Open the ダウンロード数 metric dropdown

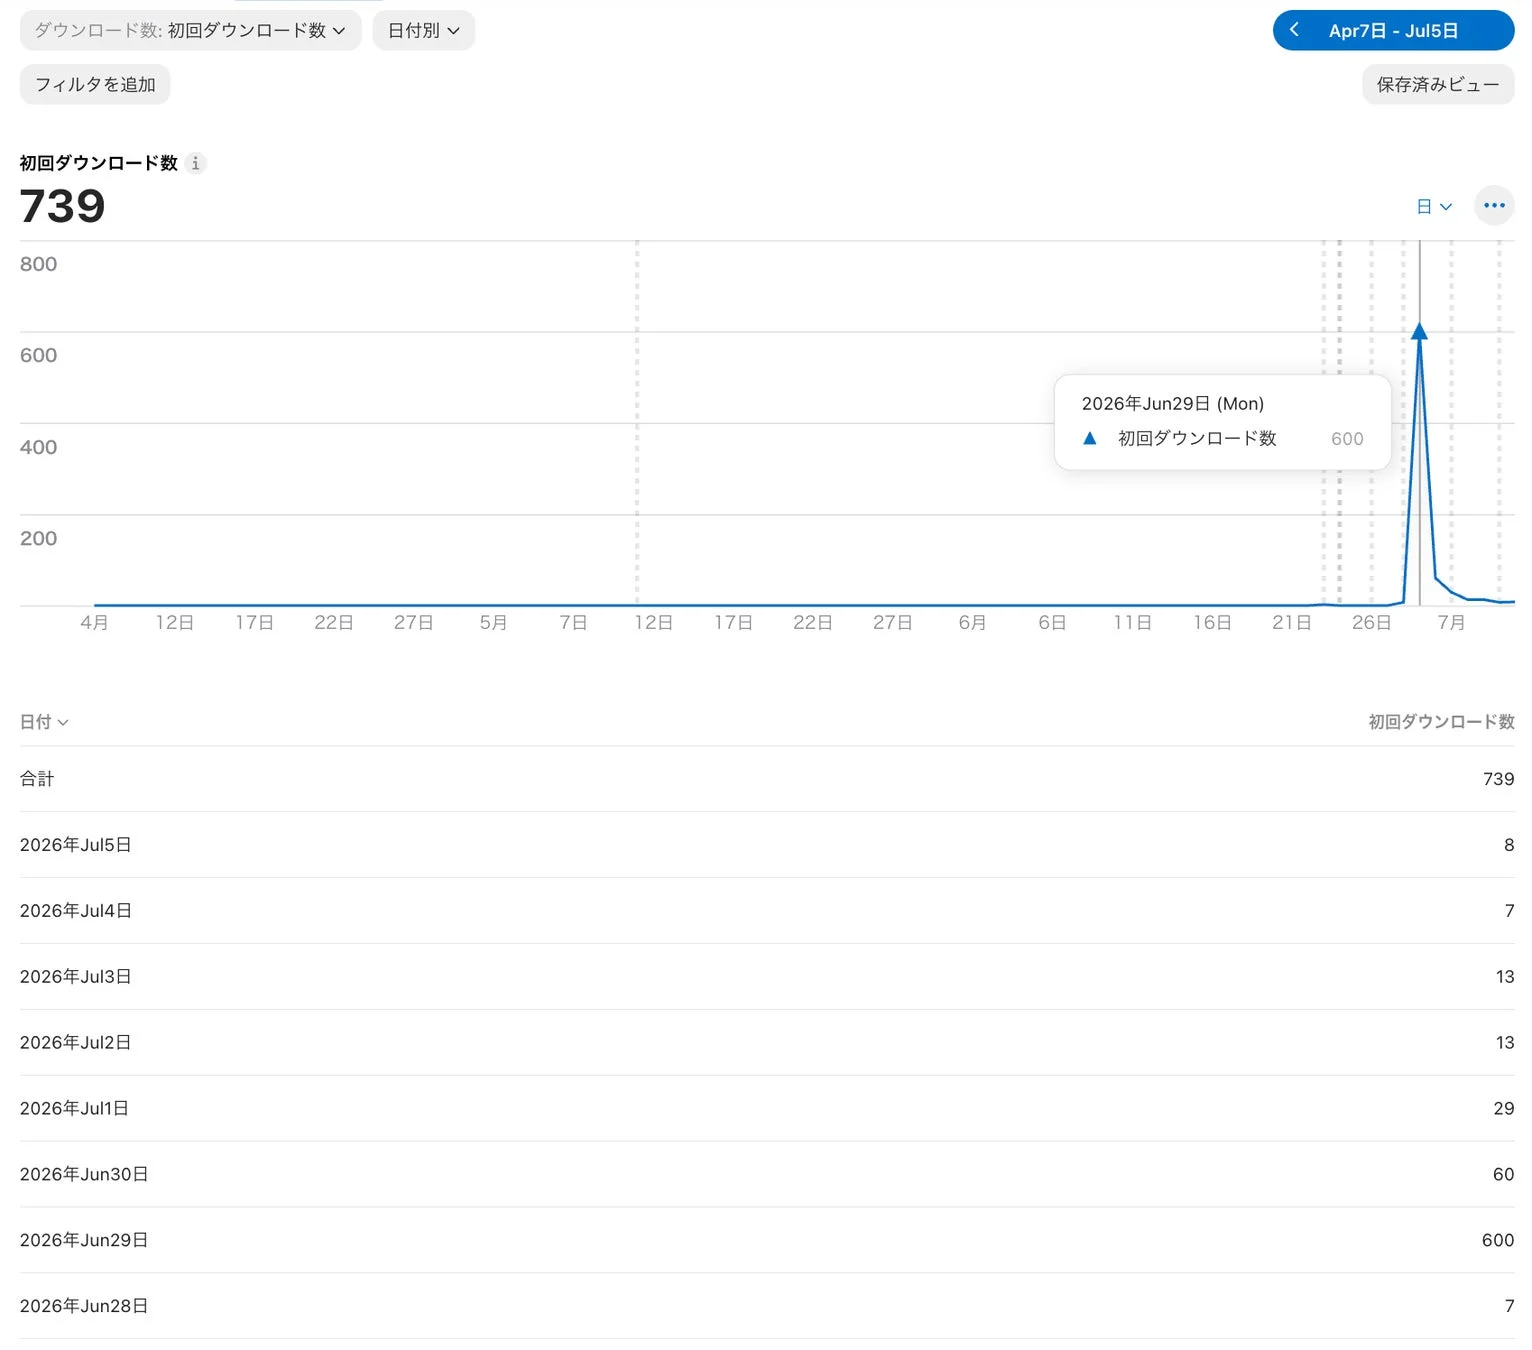click(190, 31)
